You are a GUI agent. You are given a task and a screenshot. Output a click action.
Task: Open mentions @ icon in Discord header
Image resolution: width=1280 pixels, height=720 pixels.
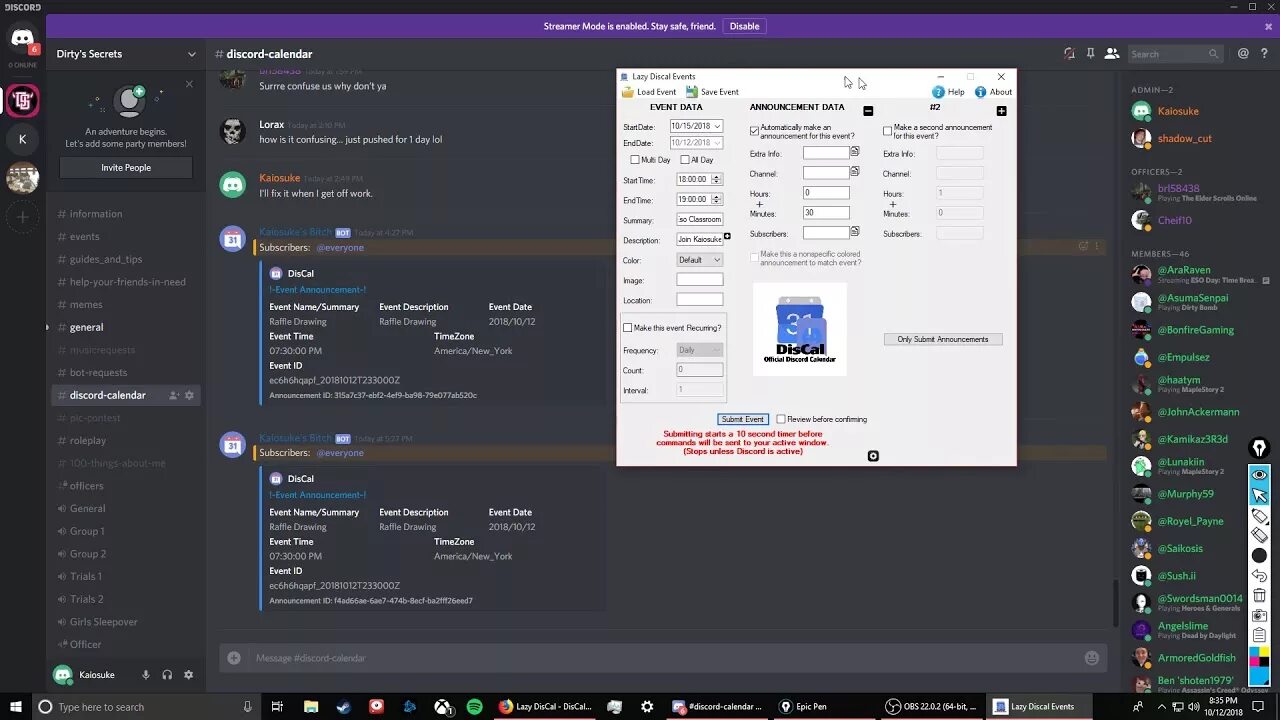click(1242, 54)
